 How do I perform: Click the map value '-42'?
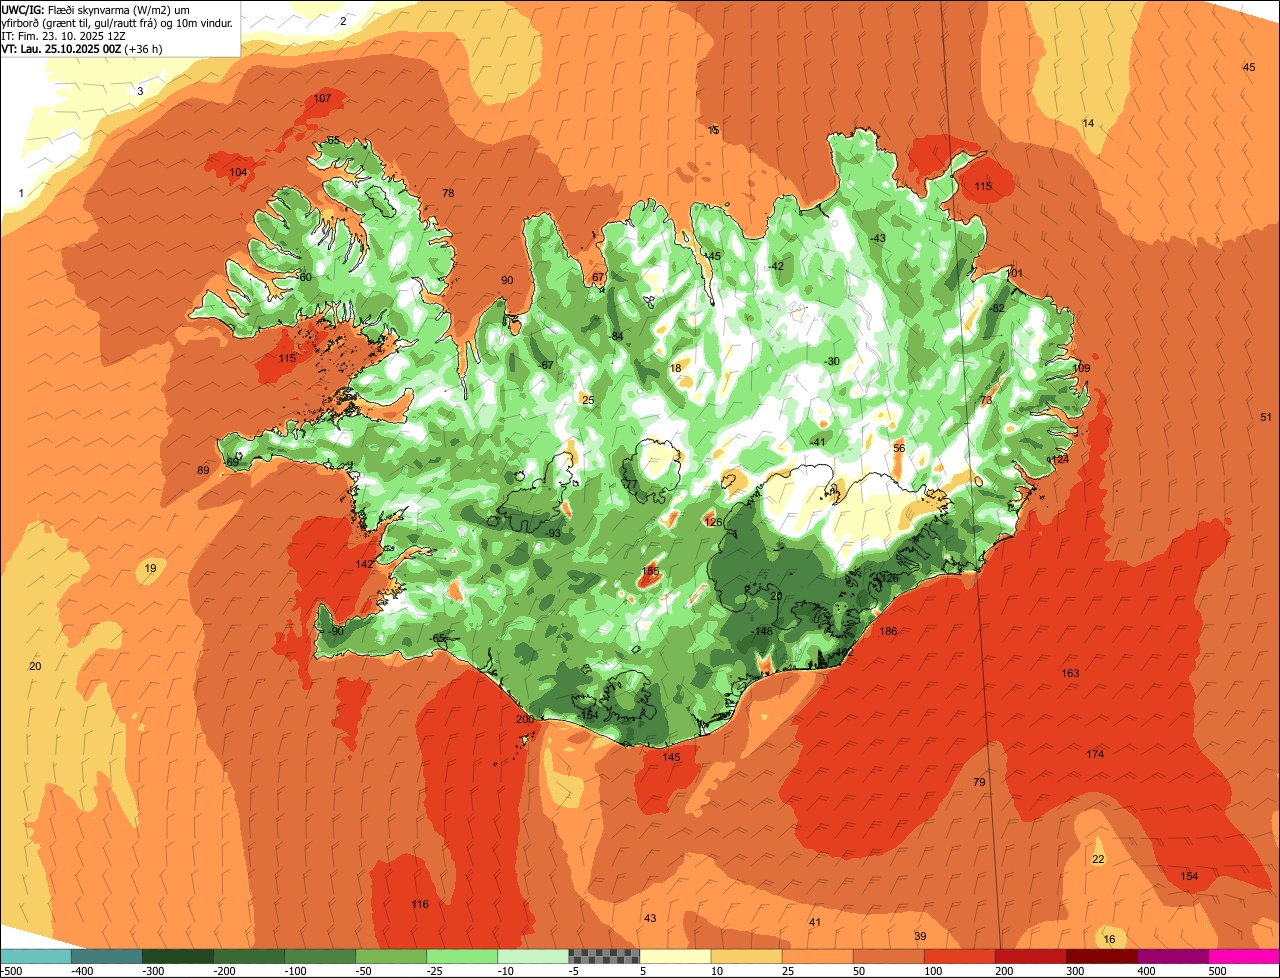pos(776,266)
